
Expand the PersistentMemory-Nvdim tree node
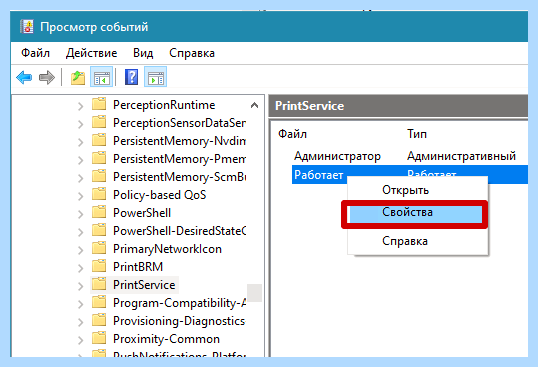[81, 142]
